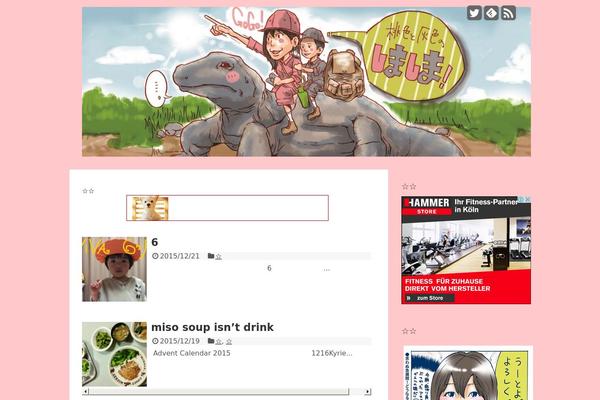Open the RSS feed icon
Image resolution: width=600 pixels, height=400 pixels.
pyautogui.click(x=509, y=13)
